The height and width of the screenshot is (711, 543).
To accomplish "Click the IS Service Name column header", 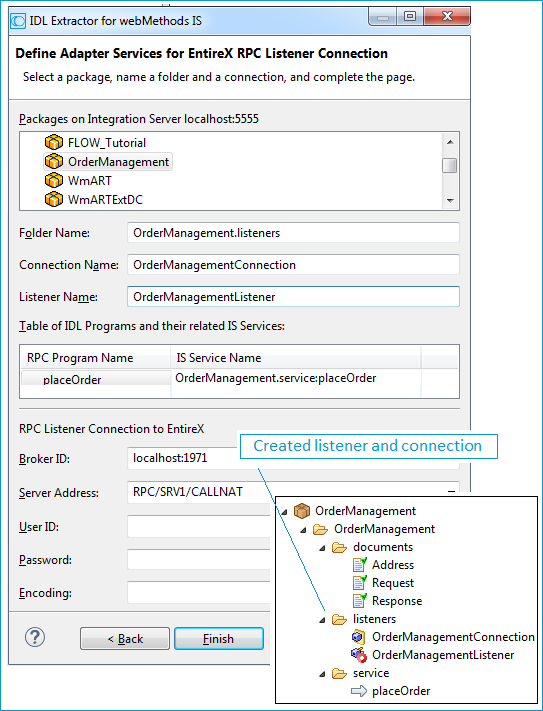I will (x=296, y=358).
